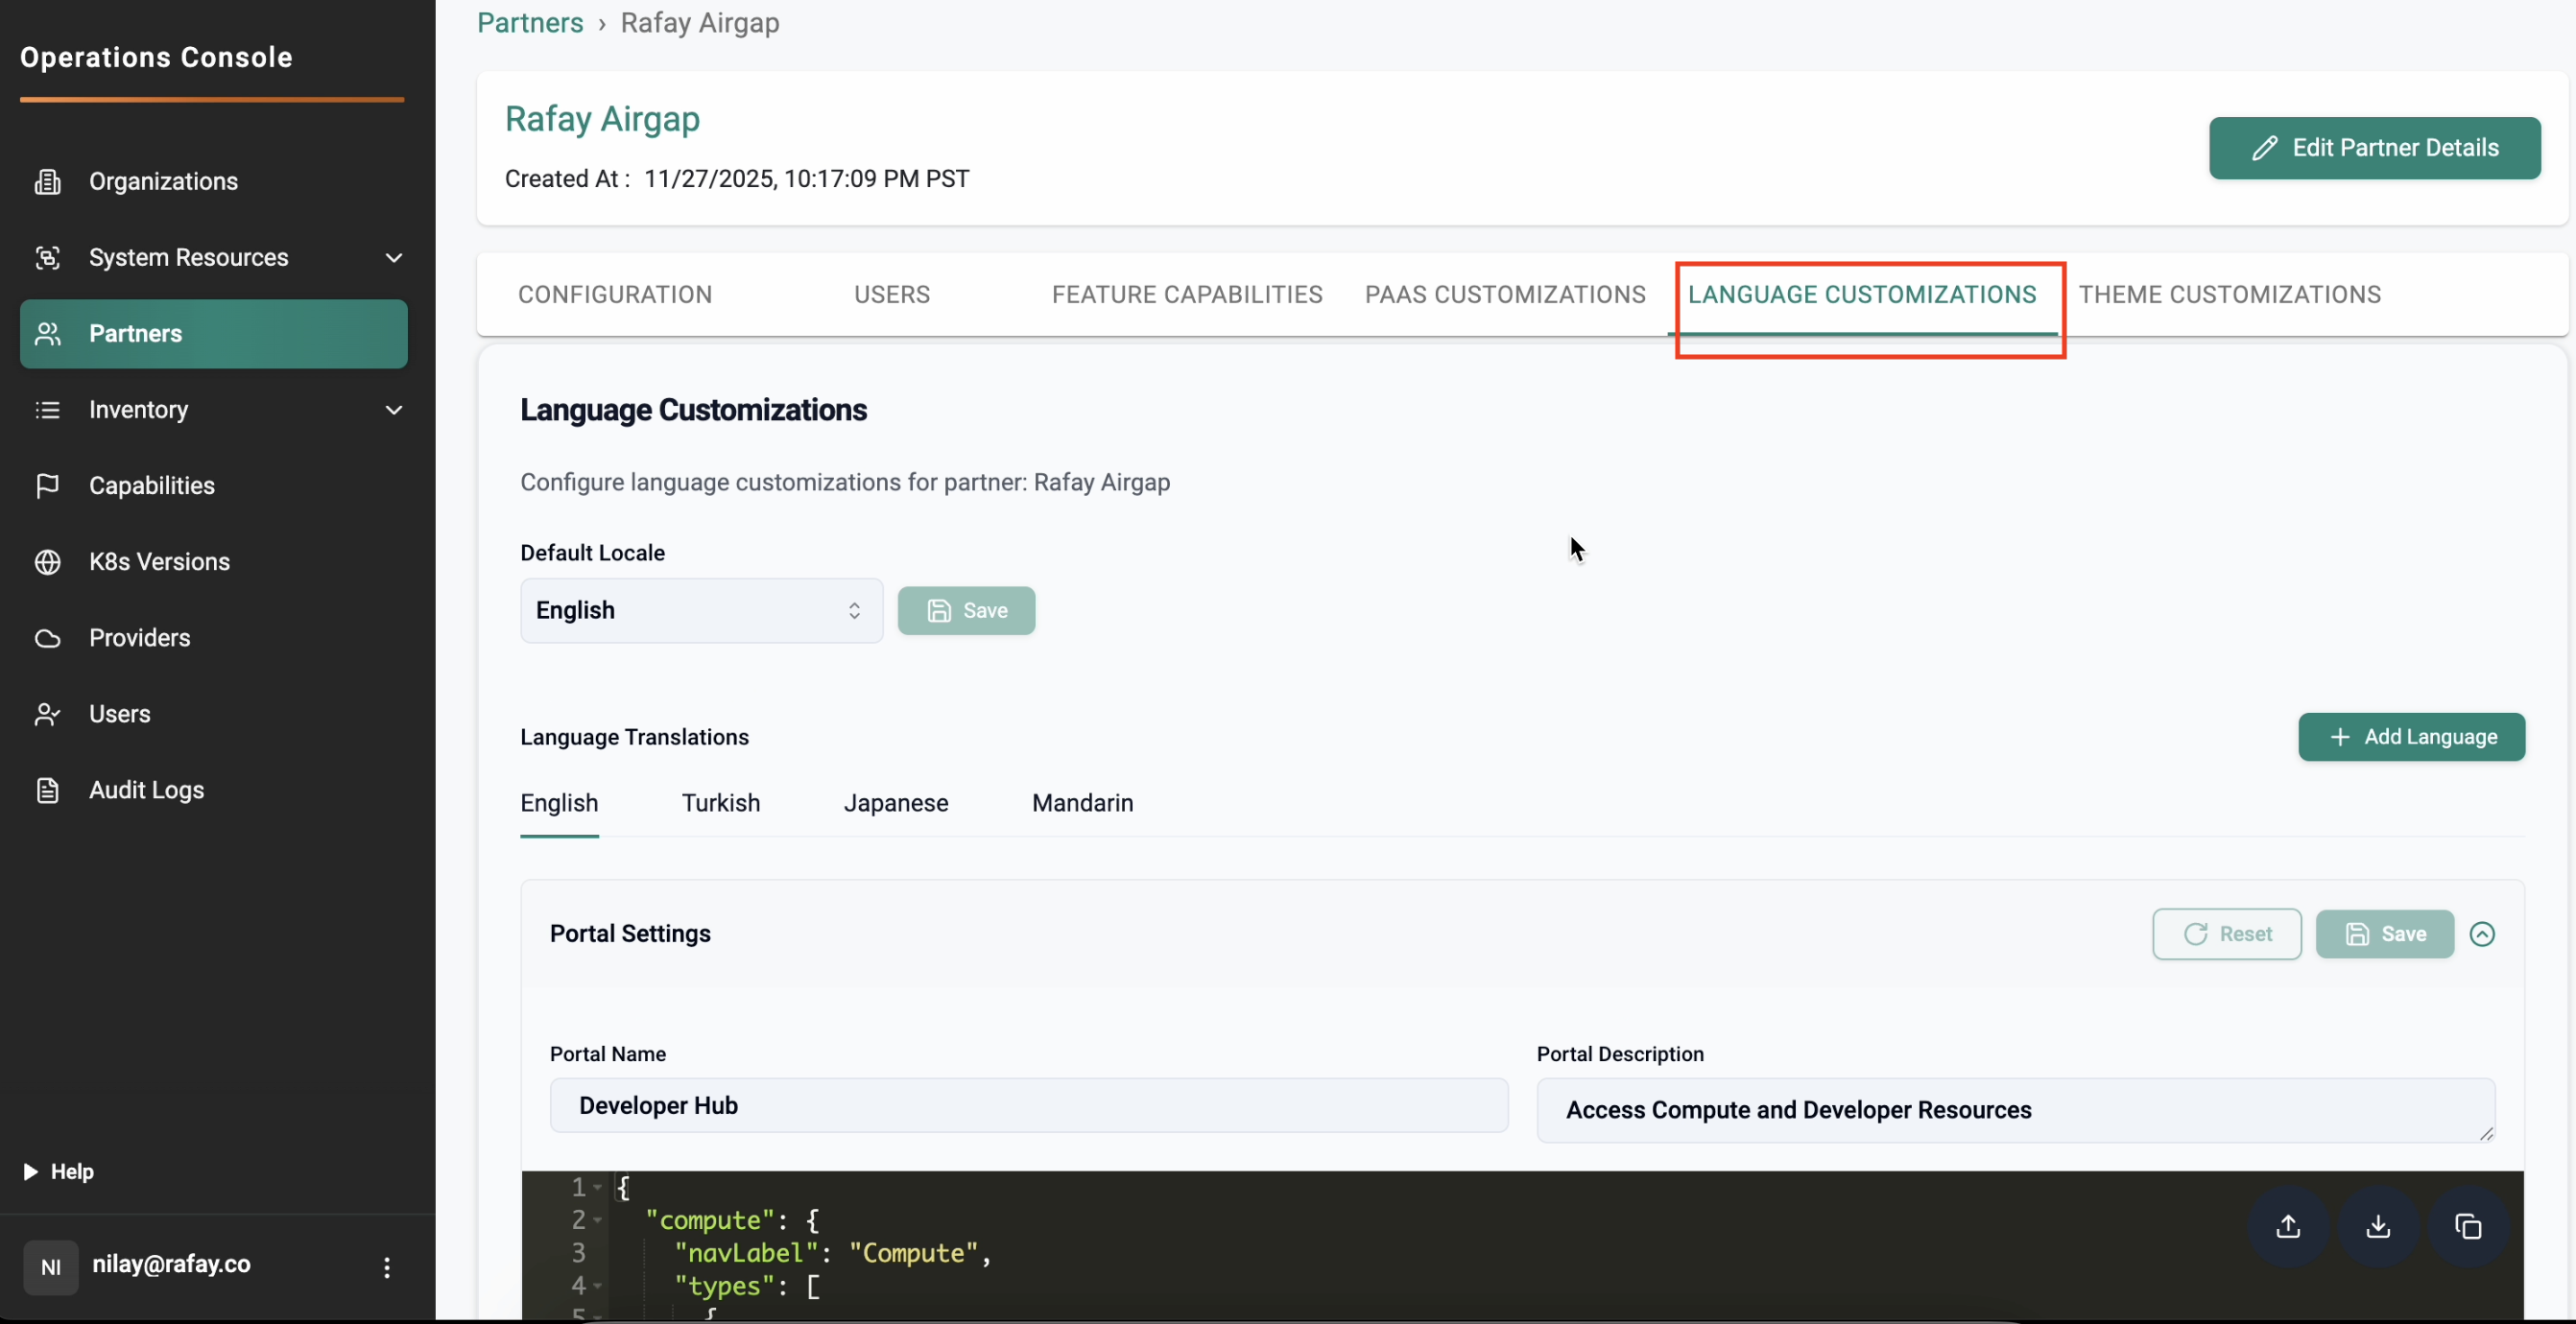Expand the Inventory sidebar section

click(394, 410)
